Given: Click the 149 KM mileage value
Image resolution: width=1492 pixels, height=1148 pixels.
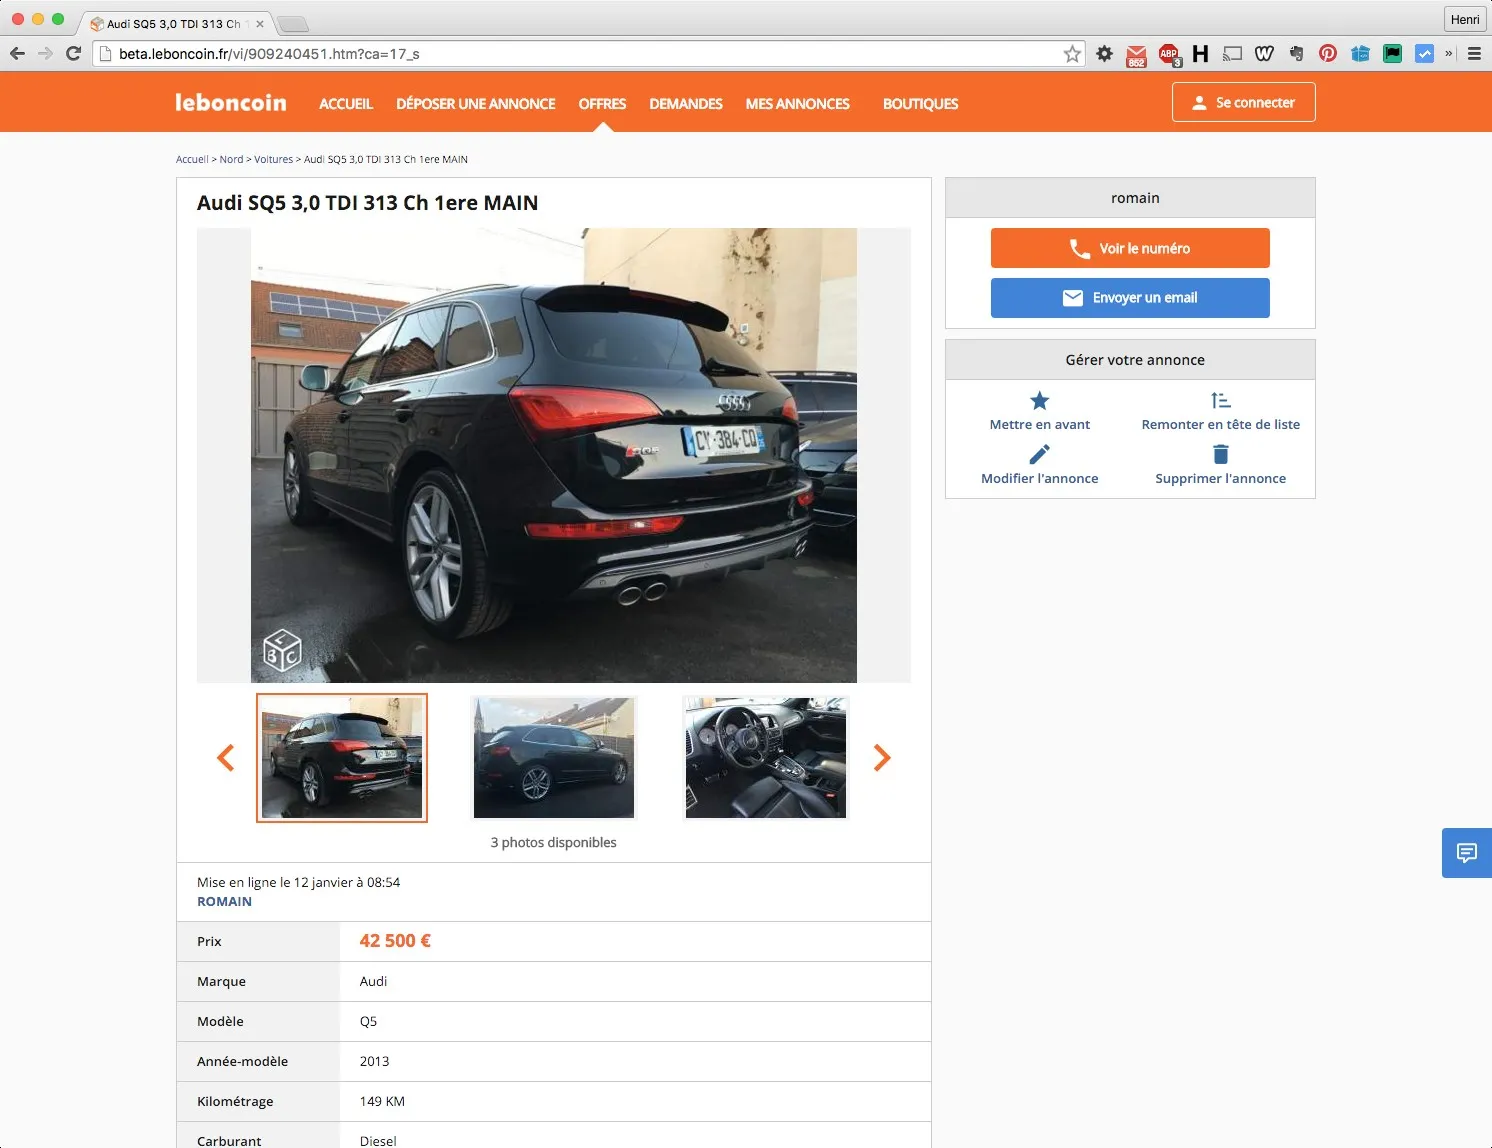Looking at the screenshot, I should pos(382,1102).
